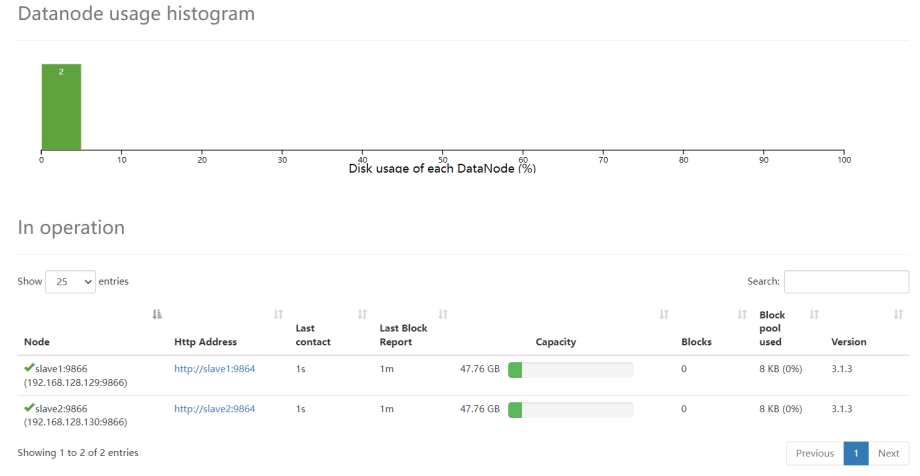
Task: Open the http://slave2:9864 link
Action: pyautogui.click(x=214, y=409)
